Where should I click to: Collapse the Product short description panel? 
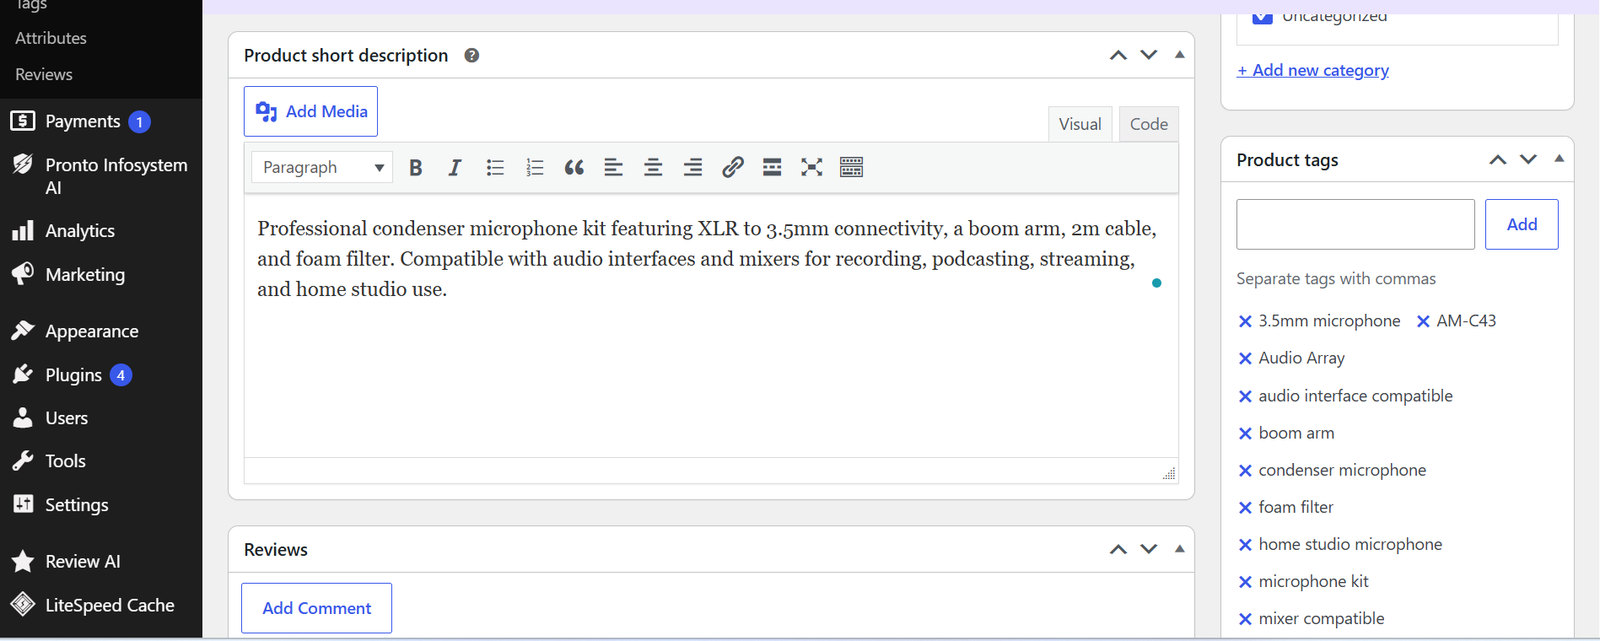[x=1180, y=55]
